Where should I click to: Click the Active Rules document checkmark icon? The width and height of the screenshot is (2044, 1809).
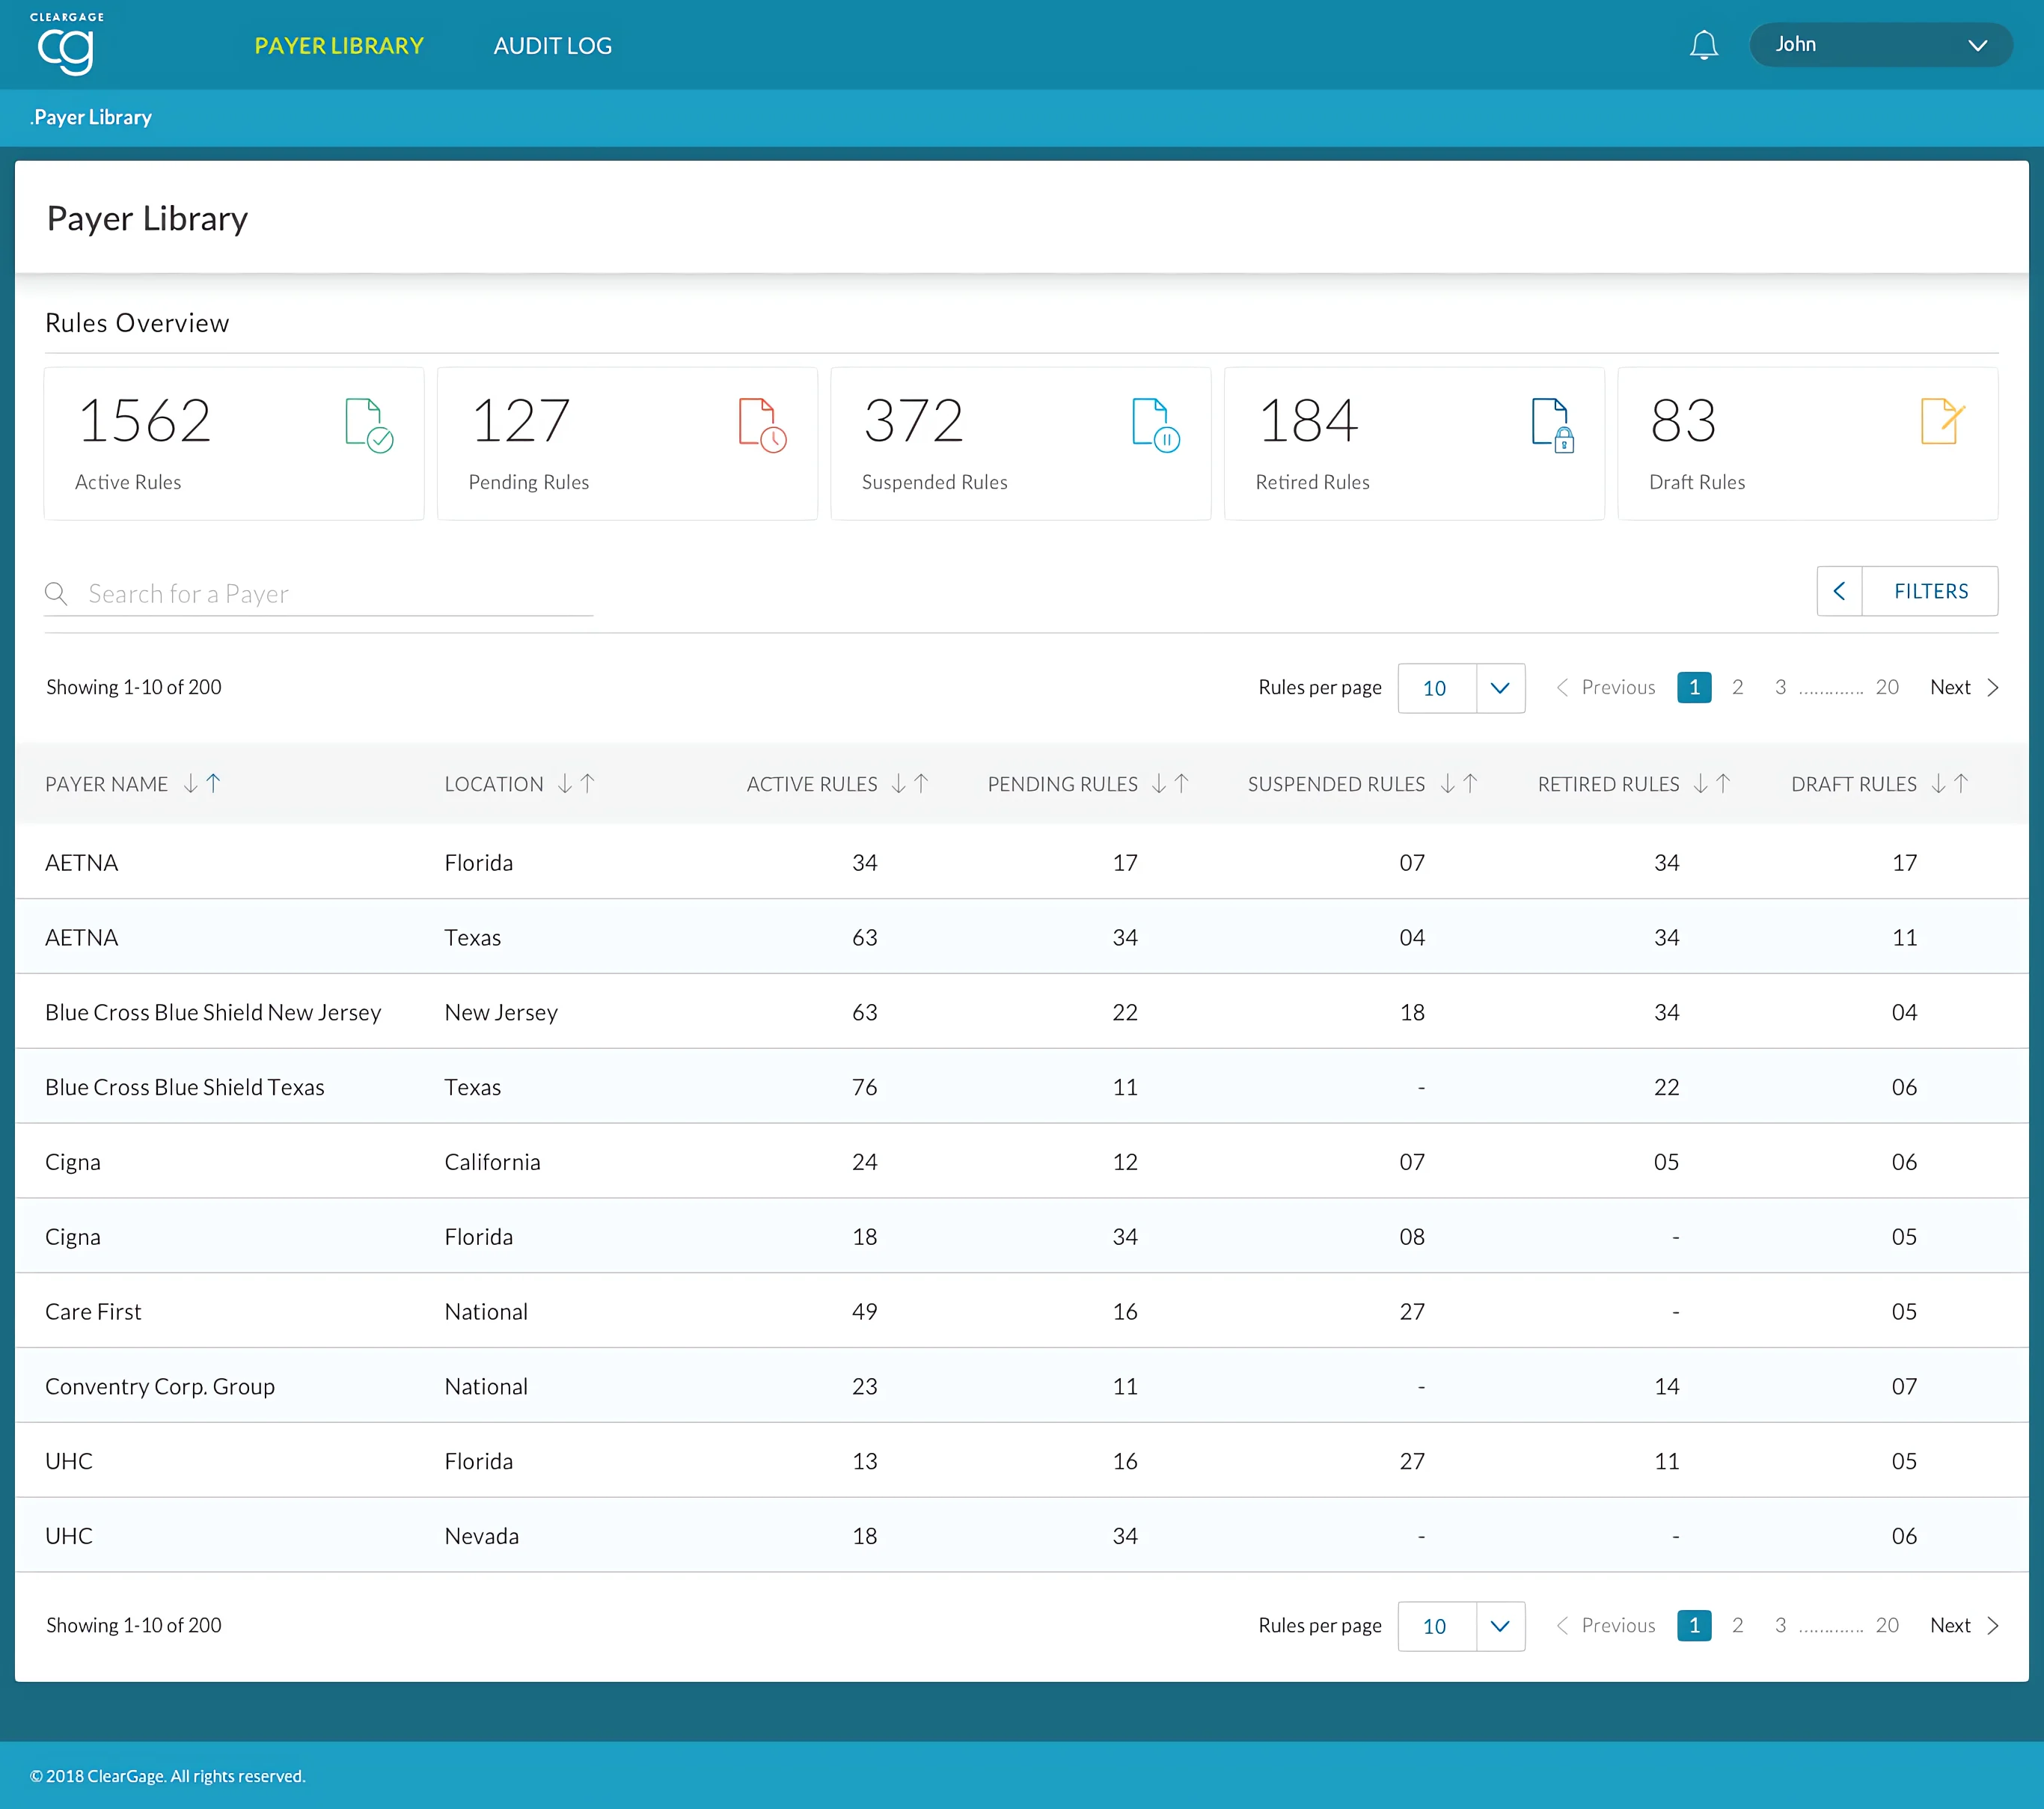click(369, 426)
